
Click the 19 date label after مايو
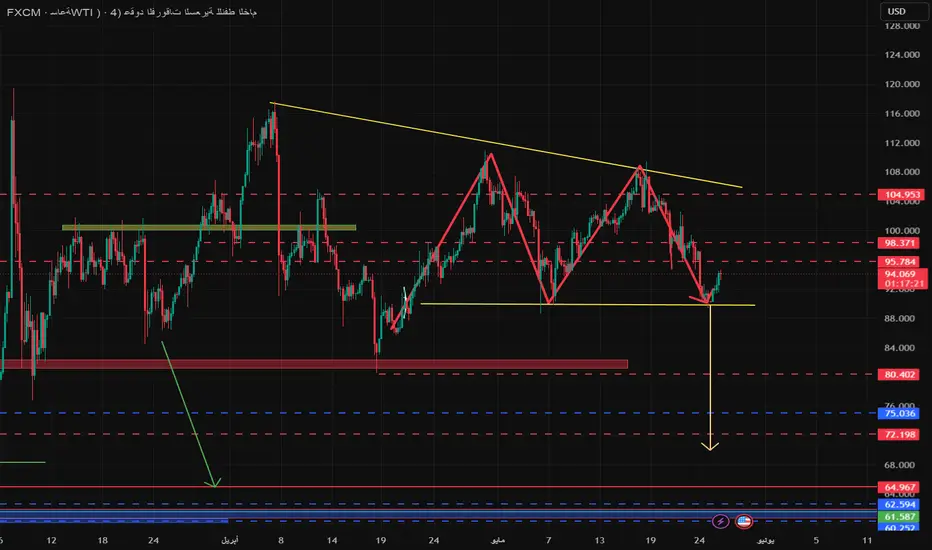point(651,540)
